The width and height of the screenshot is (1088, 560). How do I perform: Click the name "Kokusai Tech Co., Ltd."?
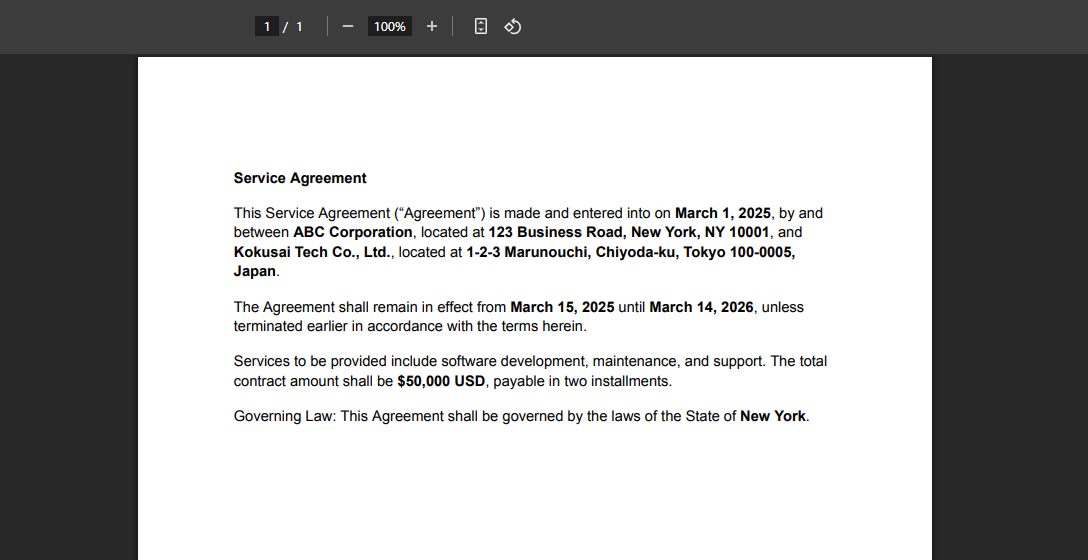coord(312,252)
